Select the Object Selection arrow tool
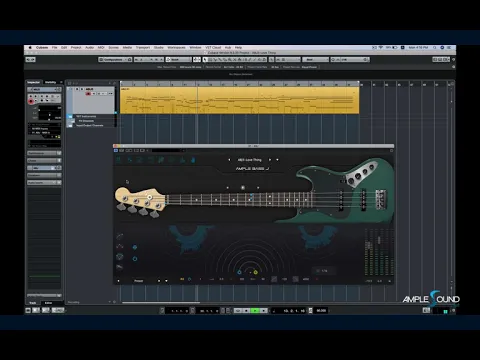Screen dimensions: 480x360 205,60
